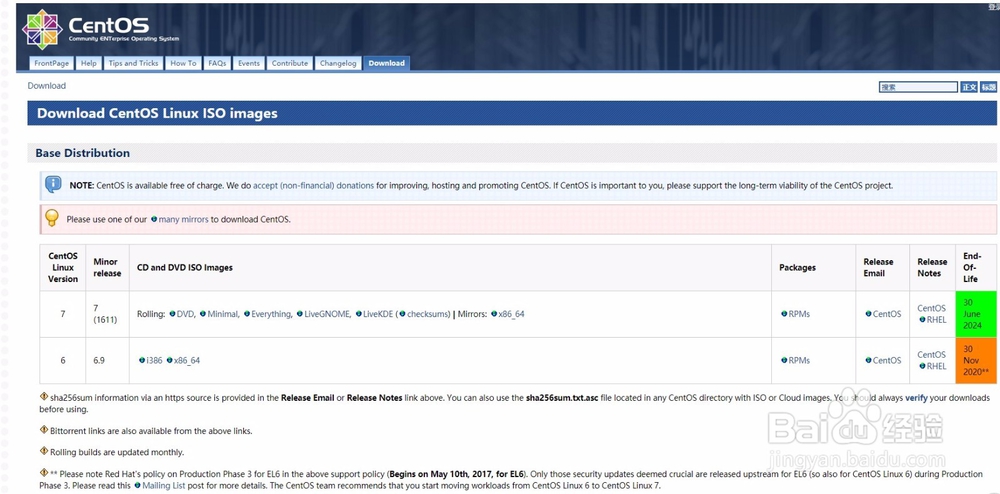
Task: Download CentOS 6.9 x86_64 image
Action: tap(187, 360)
